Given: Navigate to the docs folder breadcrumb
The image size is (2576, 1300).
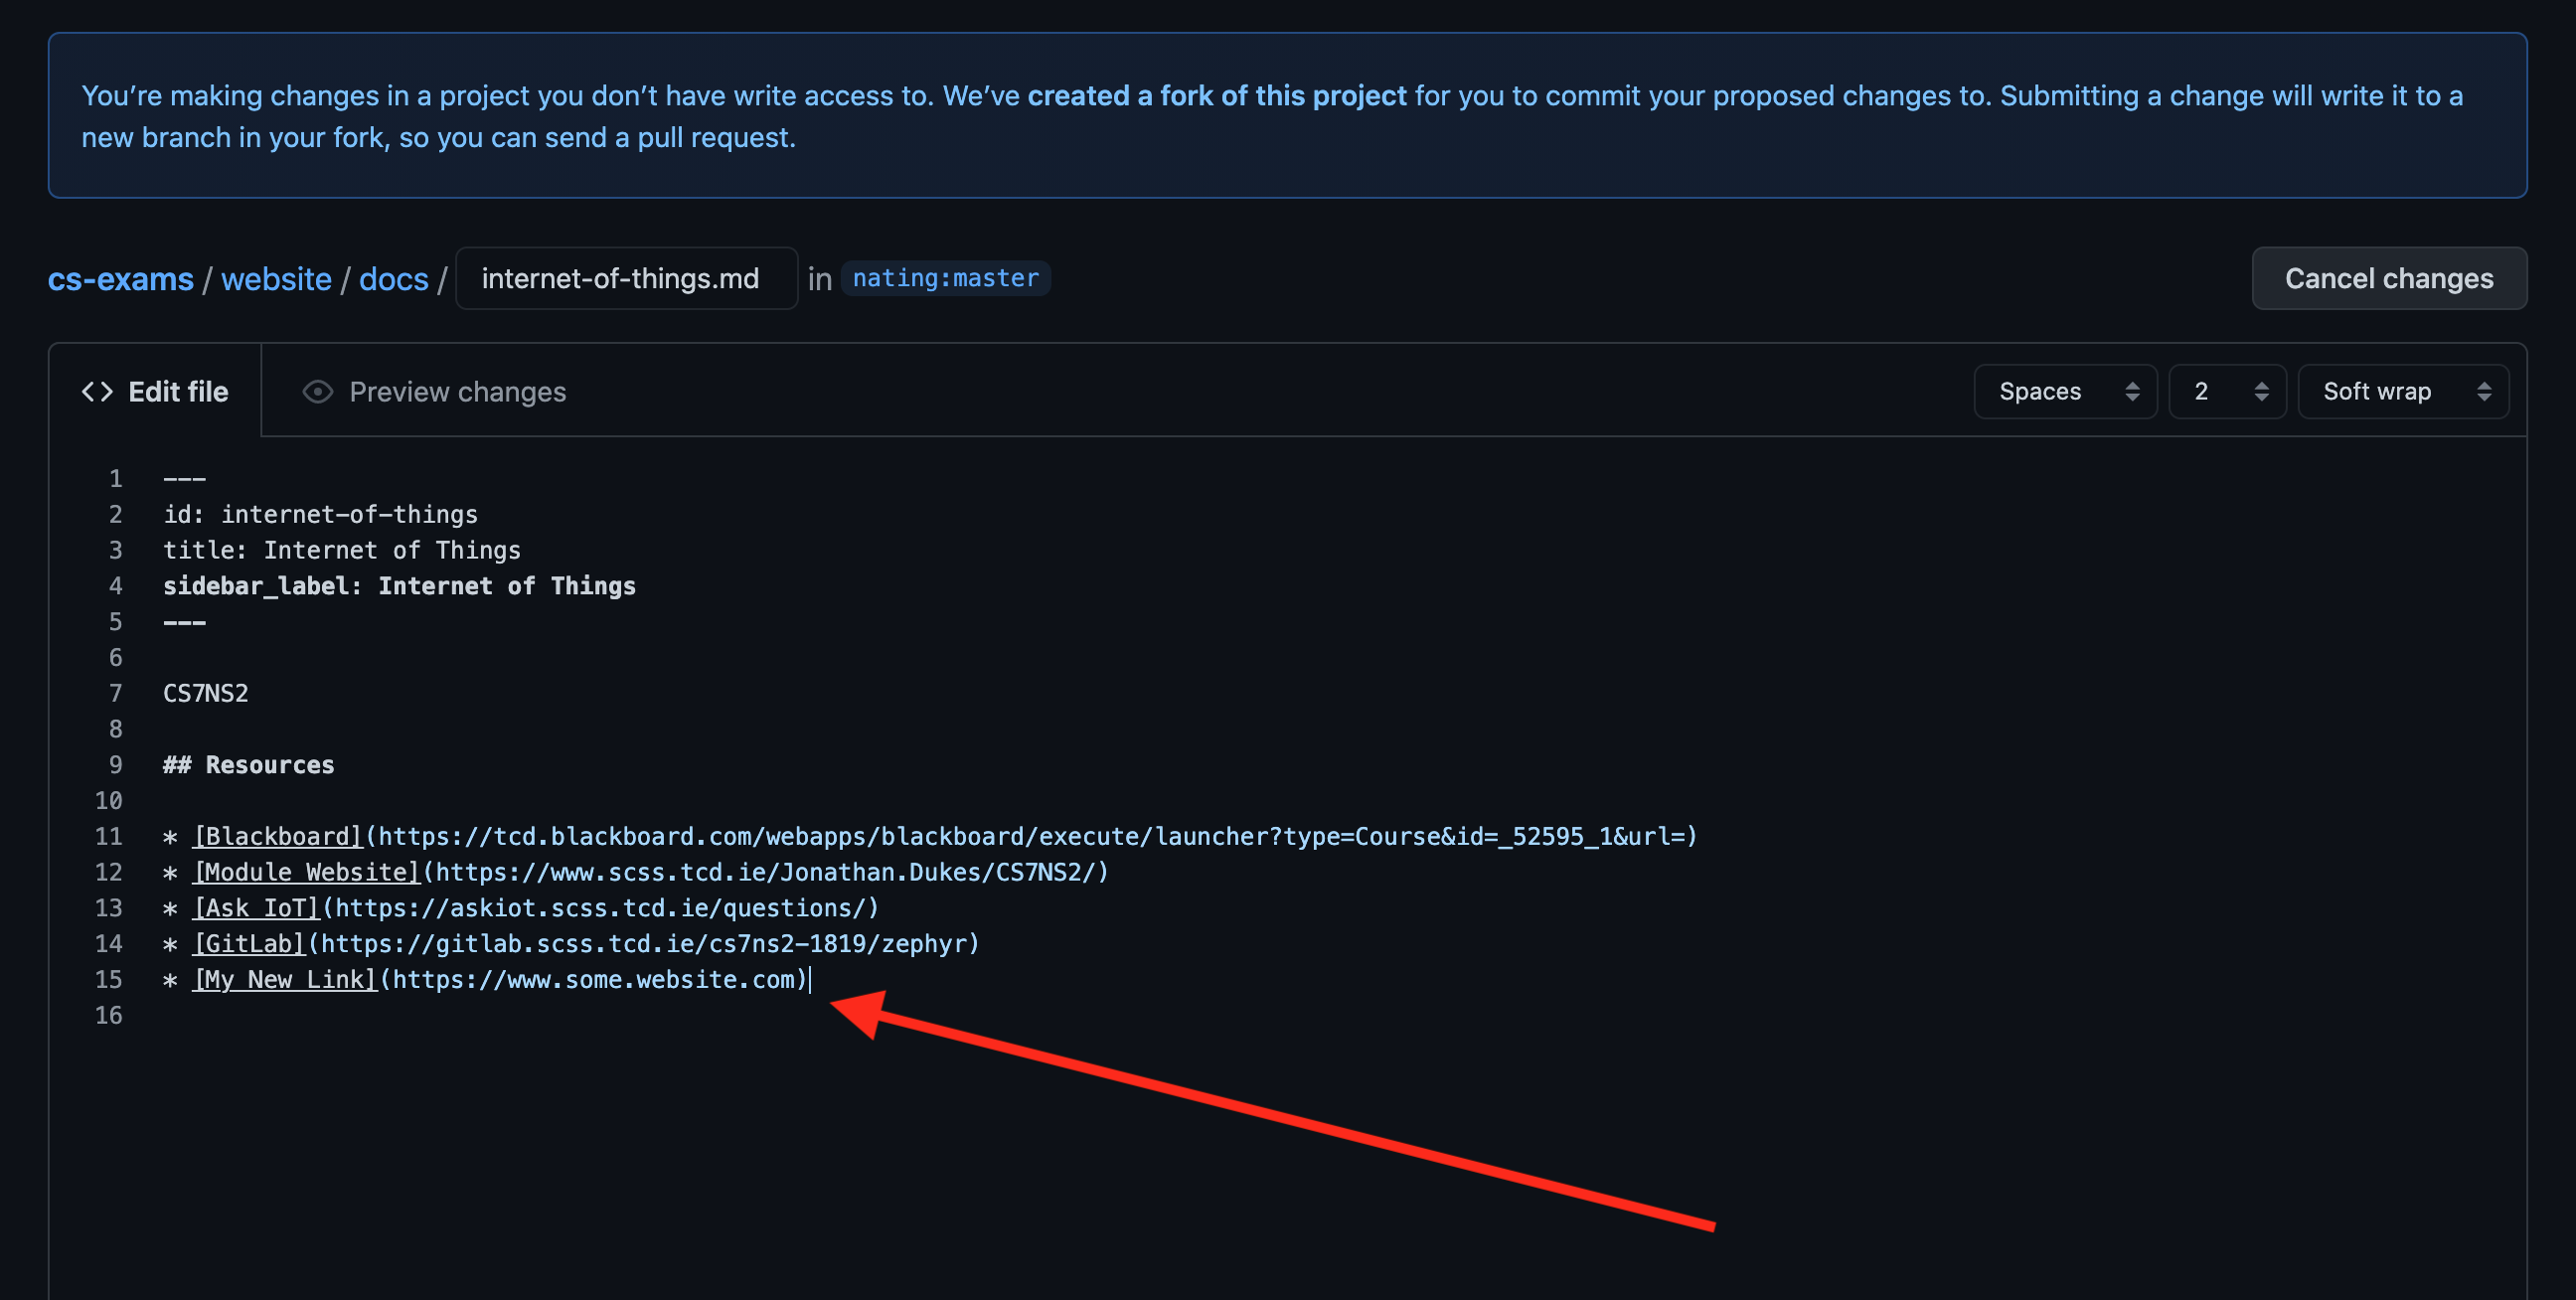Looking at the screenshot, I should click(393, 279).
